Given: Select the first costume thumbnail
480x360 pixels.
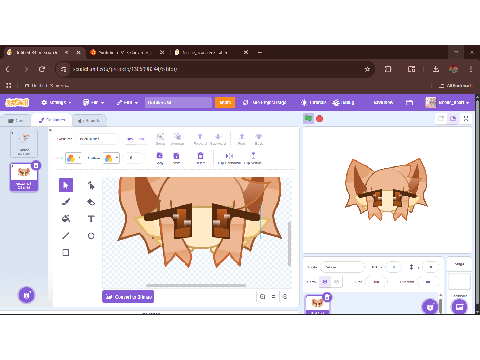Looking at the screenshot, I should click(x=24, y=143).
